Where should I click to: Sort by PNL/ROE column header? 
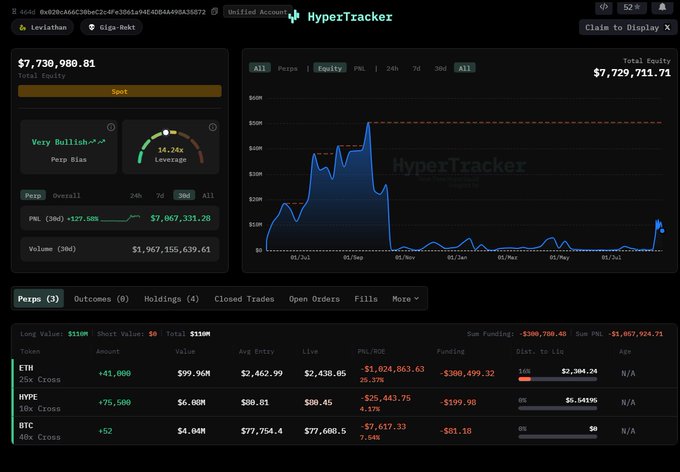pyautogui.click(x=371, y=351)
